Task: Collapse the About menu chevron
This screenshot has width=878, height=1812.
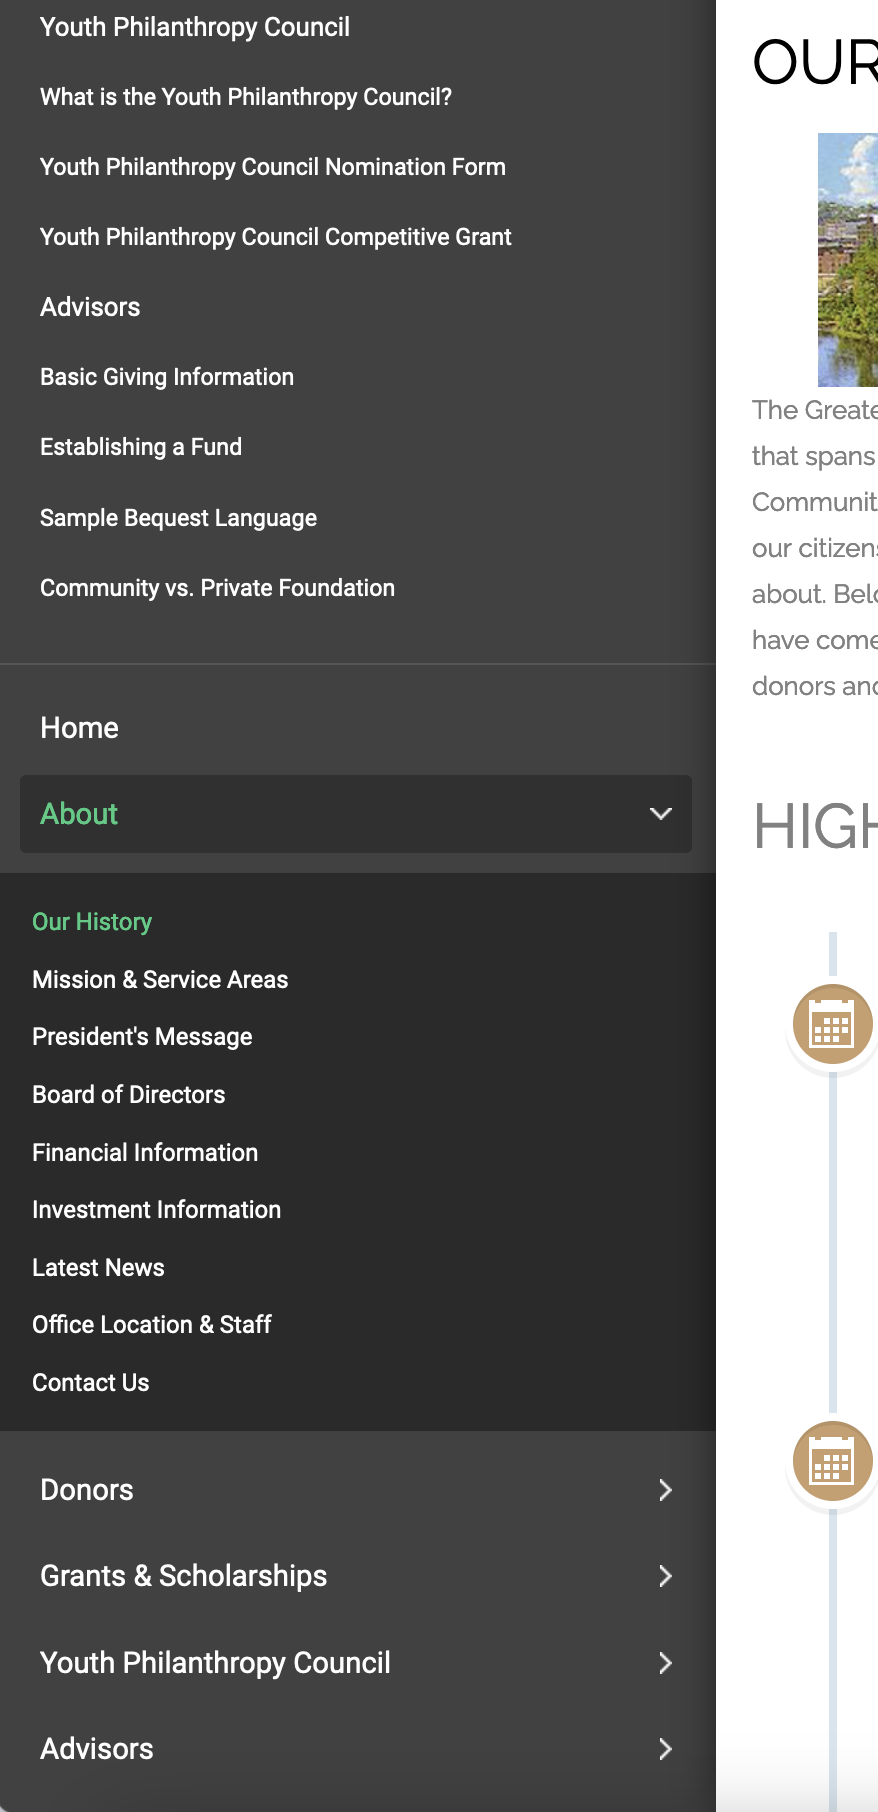Action: pos(660,814)
